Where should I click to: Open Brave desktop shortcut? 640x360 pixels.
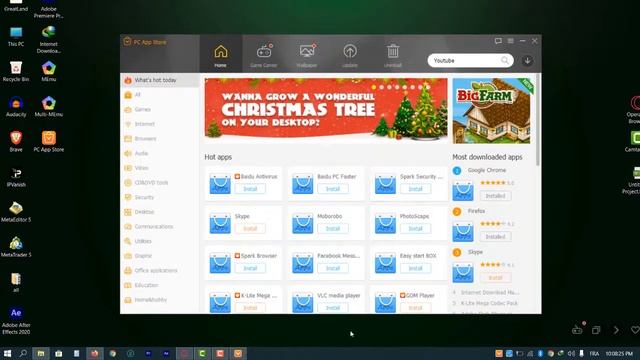(16, 142)
